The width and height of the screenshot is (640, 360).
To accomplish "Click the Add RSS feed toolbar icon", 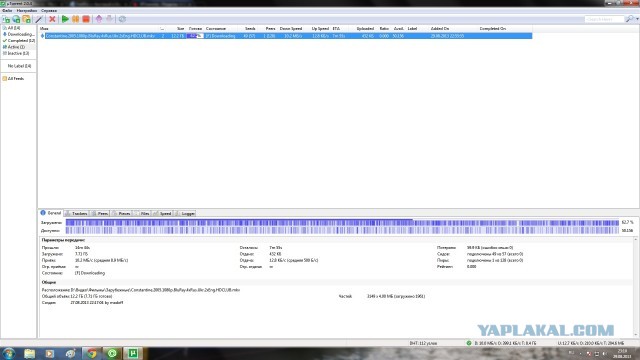I will click(27, 19).
